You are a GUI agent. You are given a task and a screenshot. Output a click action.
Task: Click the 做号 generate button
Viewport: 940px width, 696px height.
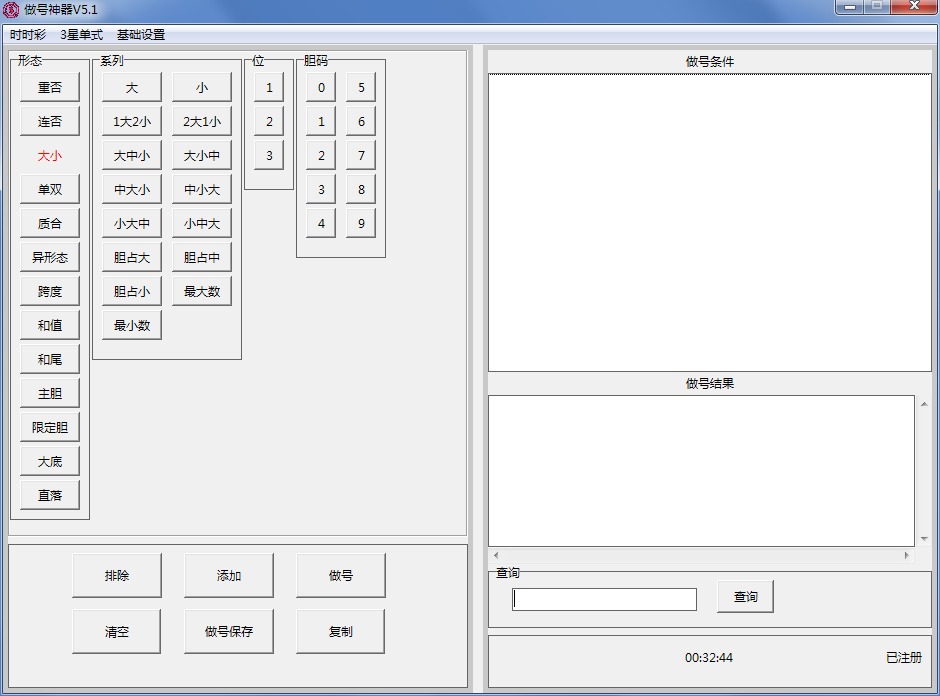pyautogui.click(x=340, y=576)
